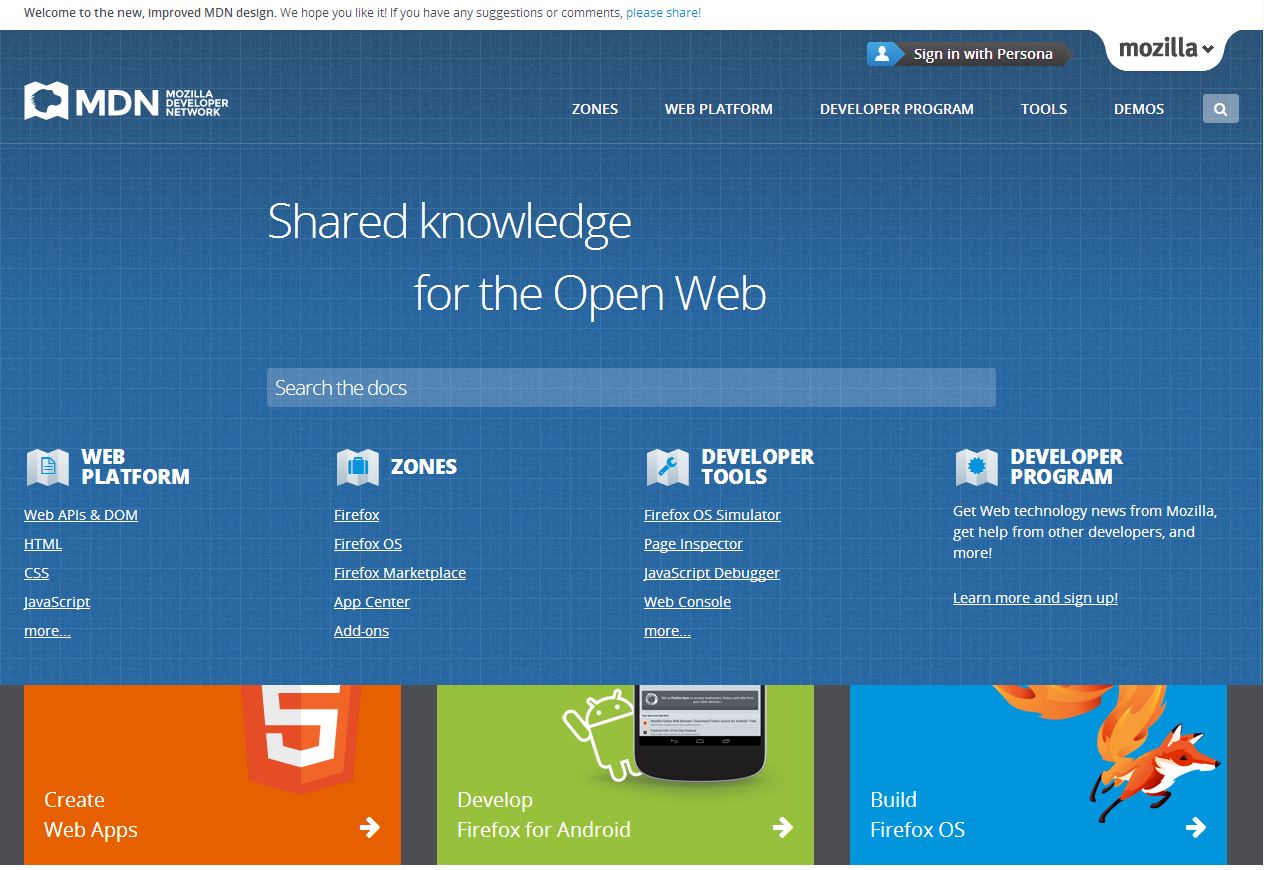Click the ZONES section heading
This screenshot has height=870, width=1264.
point(424,467)
